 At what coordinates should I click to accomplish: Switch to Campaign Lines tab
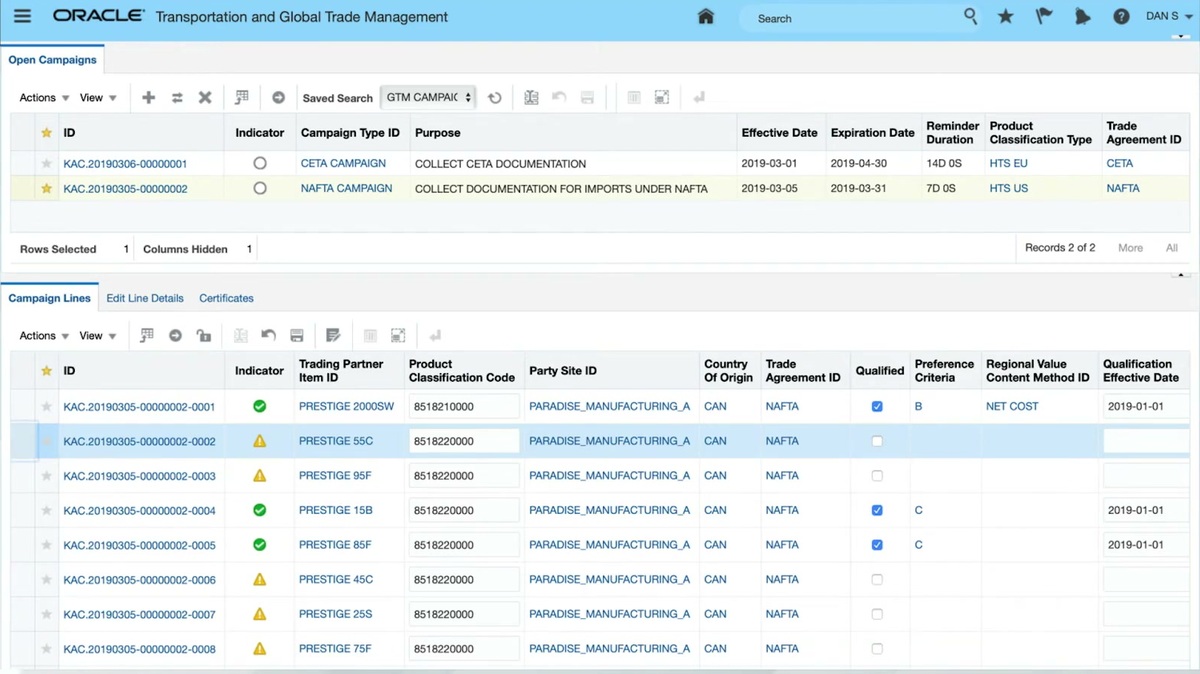click(x=49, y=298)
